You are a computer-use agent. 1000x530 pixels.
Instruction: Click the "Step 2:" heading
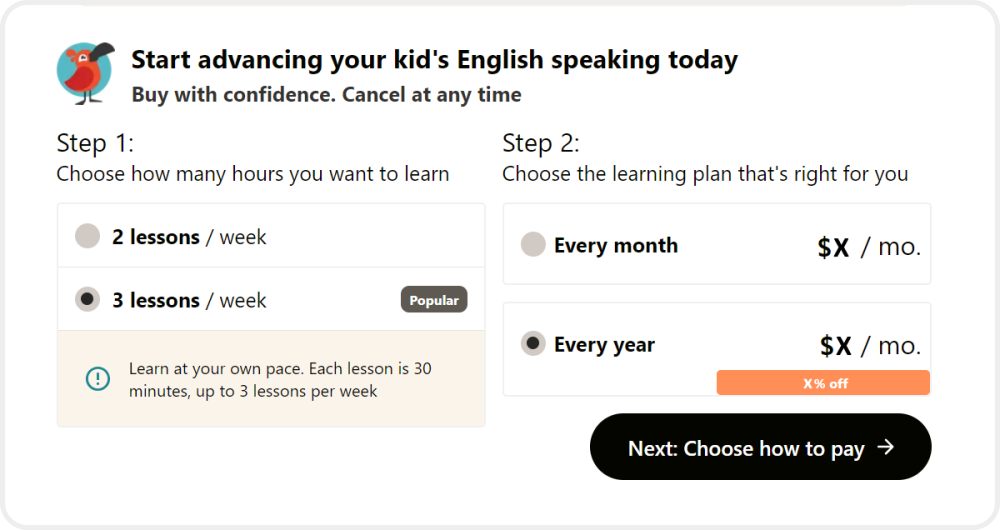point(541,143)
